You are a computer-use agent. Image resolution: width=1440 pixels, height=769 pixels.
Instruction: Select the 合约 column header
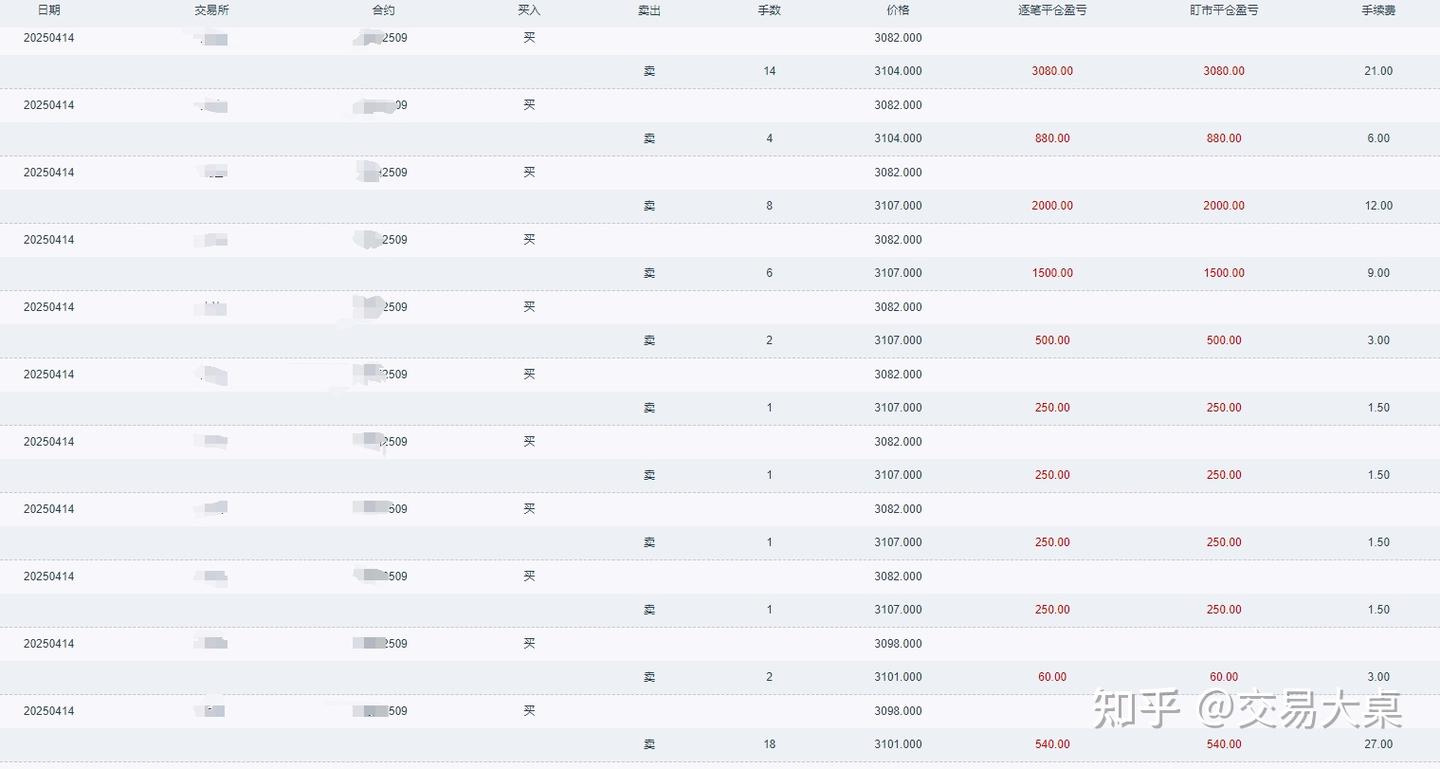pos(383,10)
